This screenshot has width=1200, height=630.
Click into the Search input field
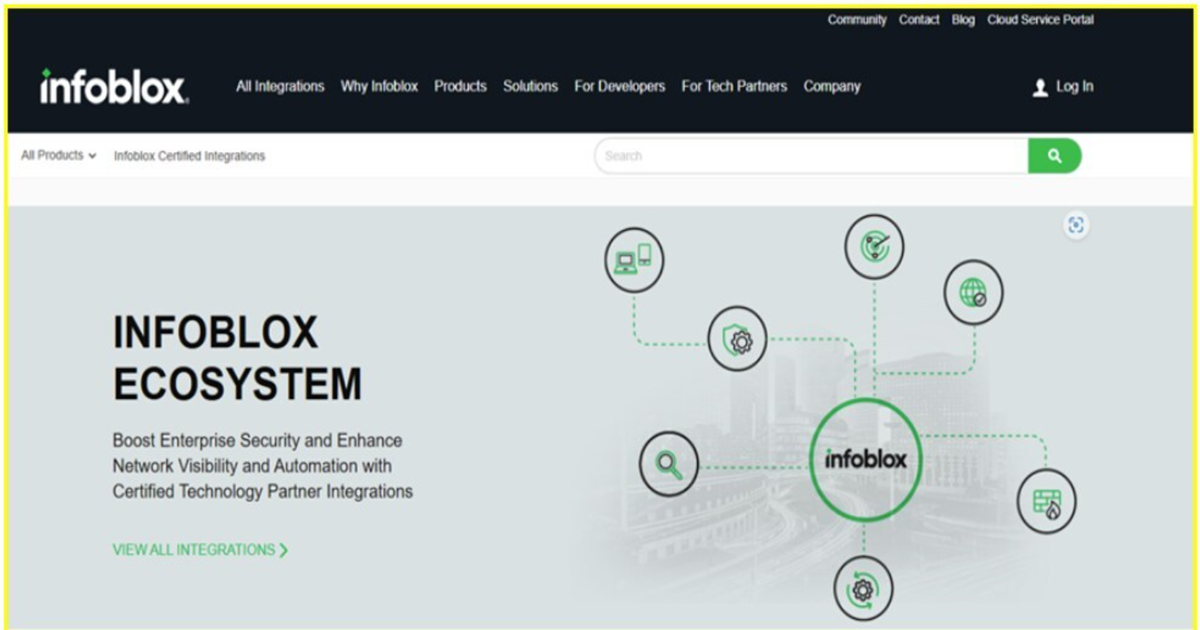[811, 156]
